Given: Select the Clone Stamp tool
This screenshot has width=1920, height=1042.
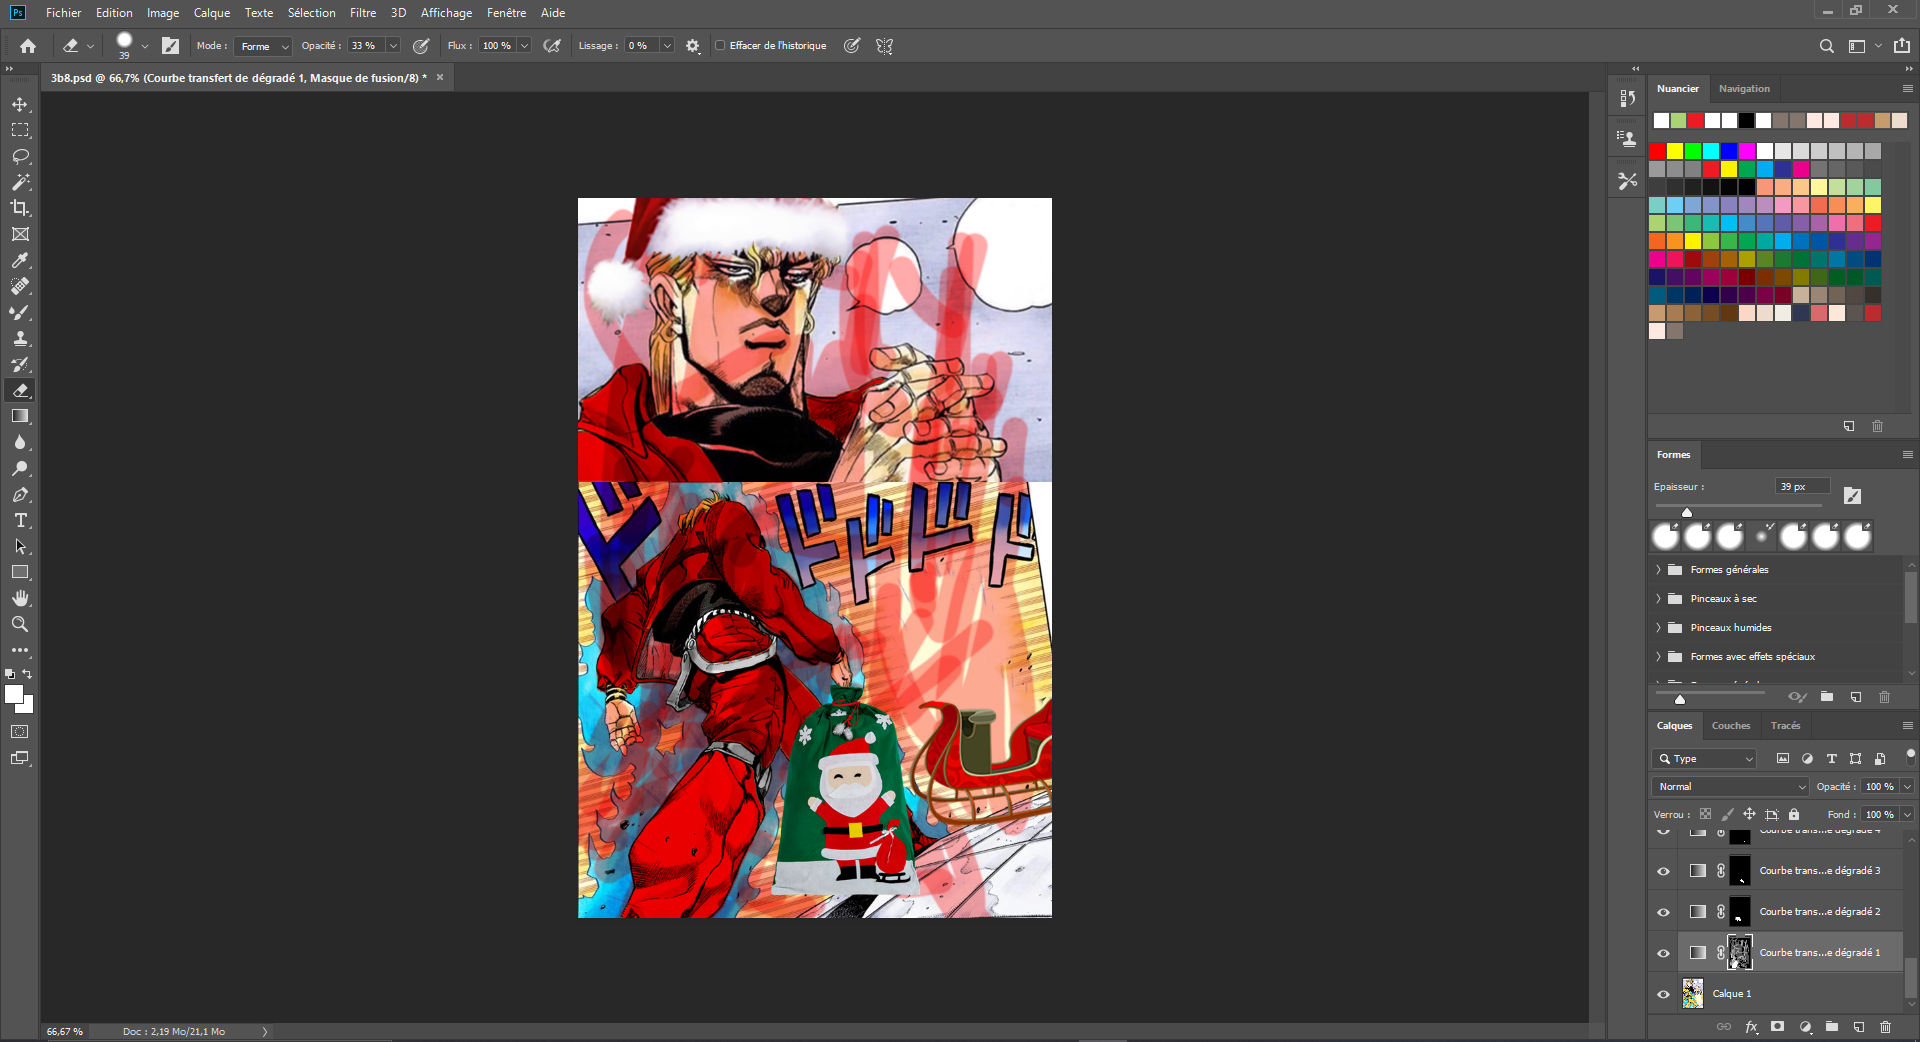Looking at the screenshot, I should click(20, 338).
